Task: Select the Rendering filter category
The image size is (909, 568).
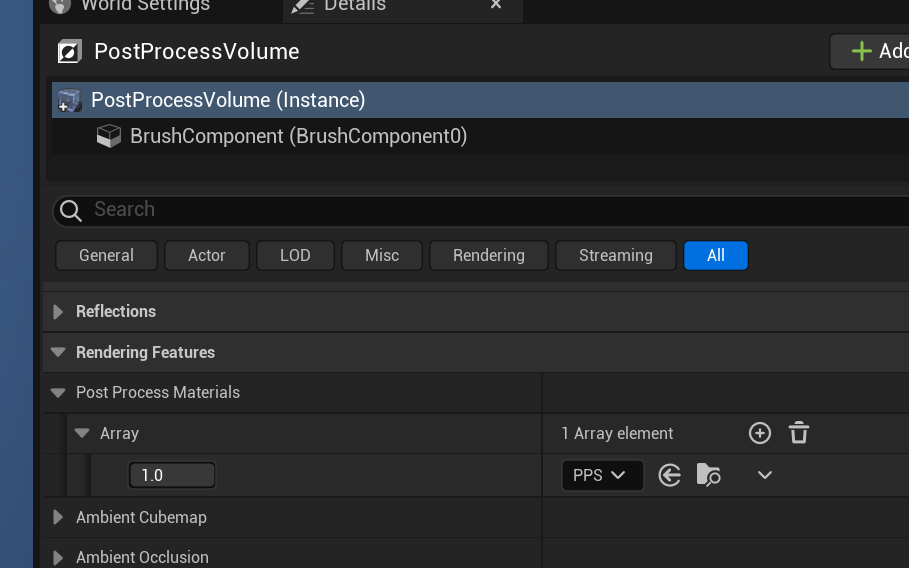Action: coord(488,256)
